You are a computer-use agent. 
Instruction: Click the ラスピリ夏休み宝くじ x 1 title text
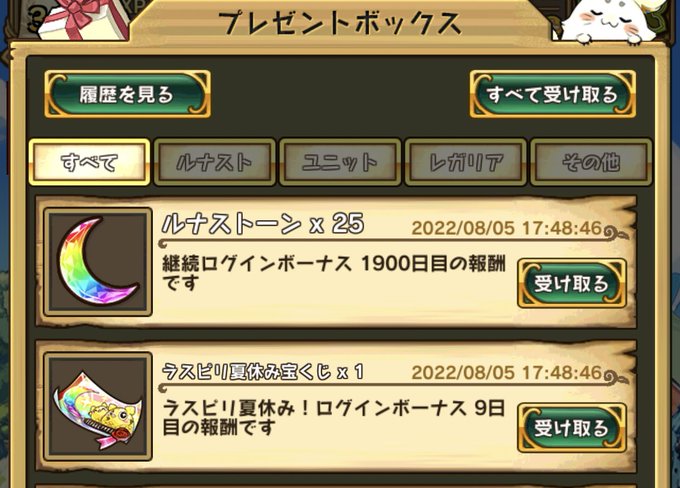tap(263, 372)
